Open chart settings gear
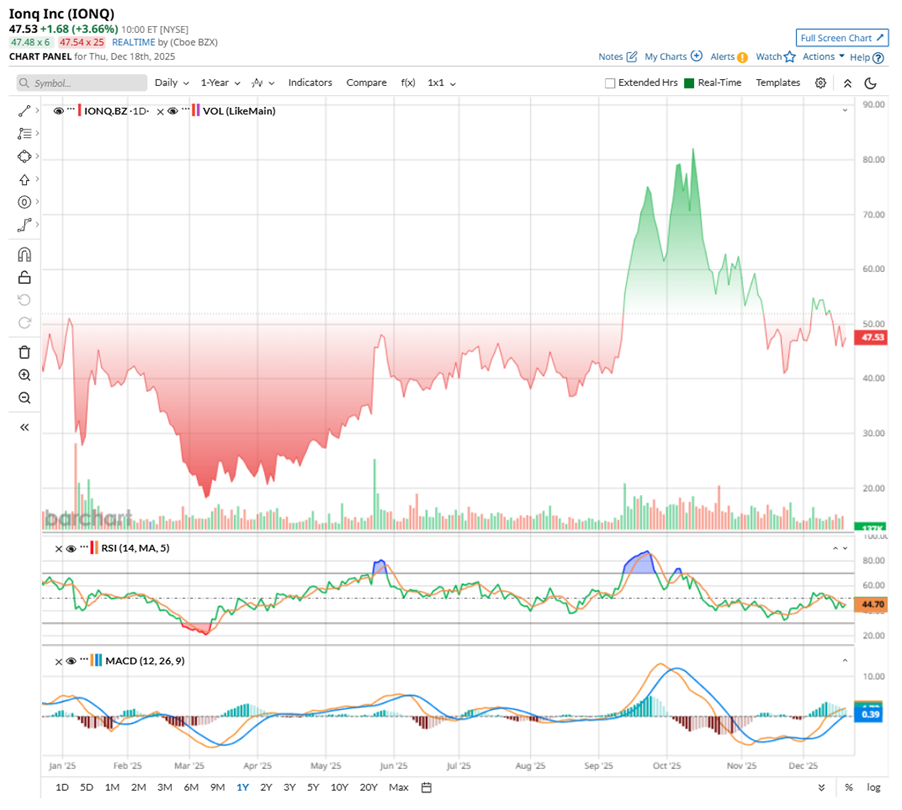902x810 pixels. coord(821,83)
